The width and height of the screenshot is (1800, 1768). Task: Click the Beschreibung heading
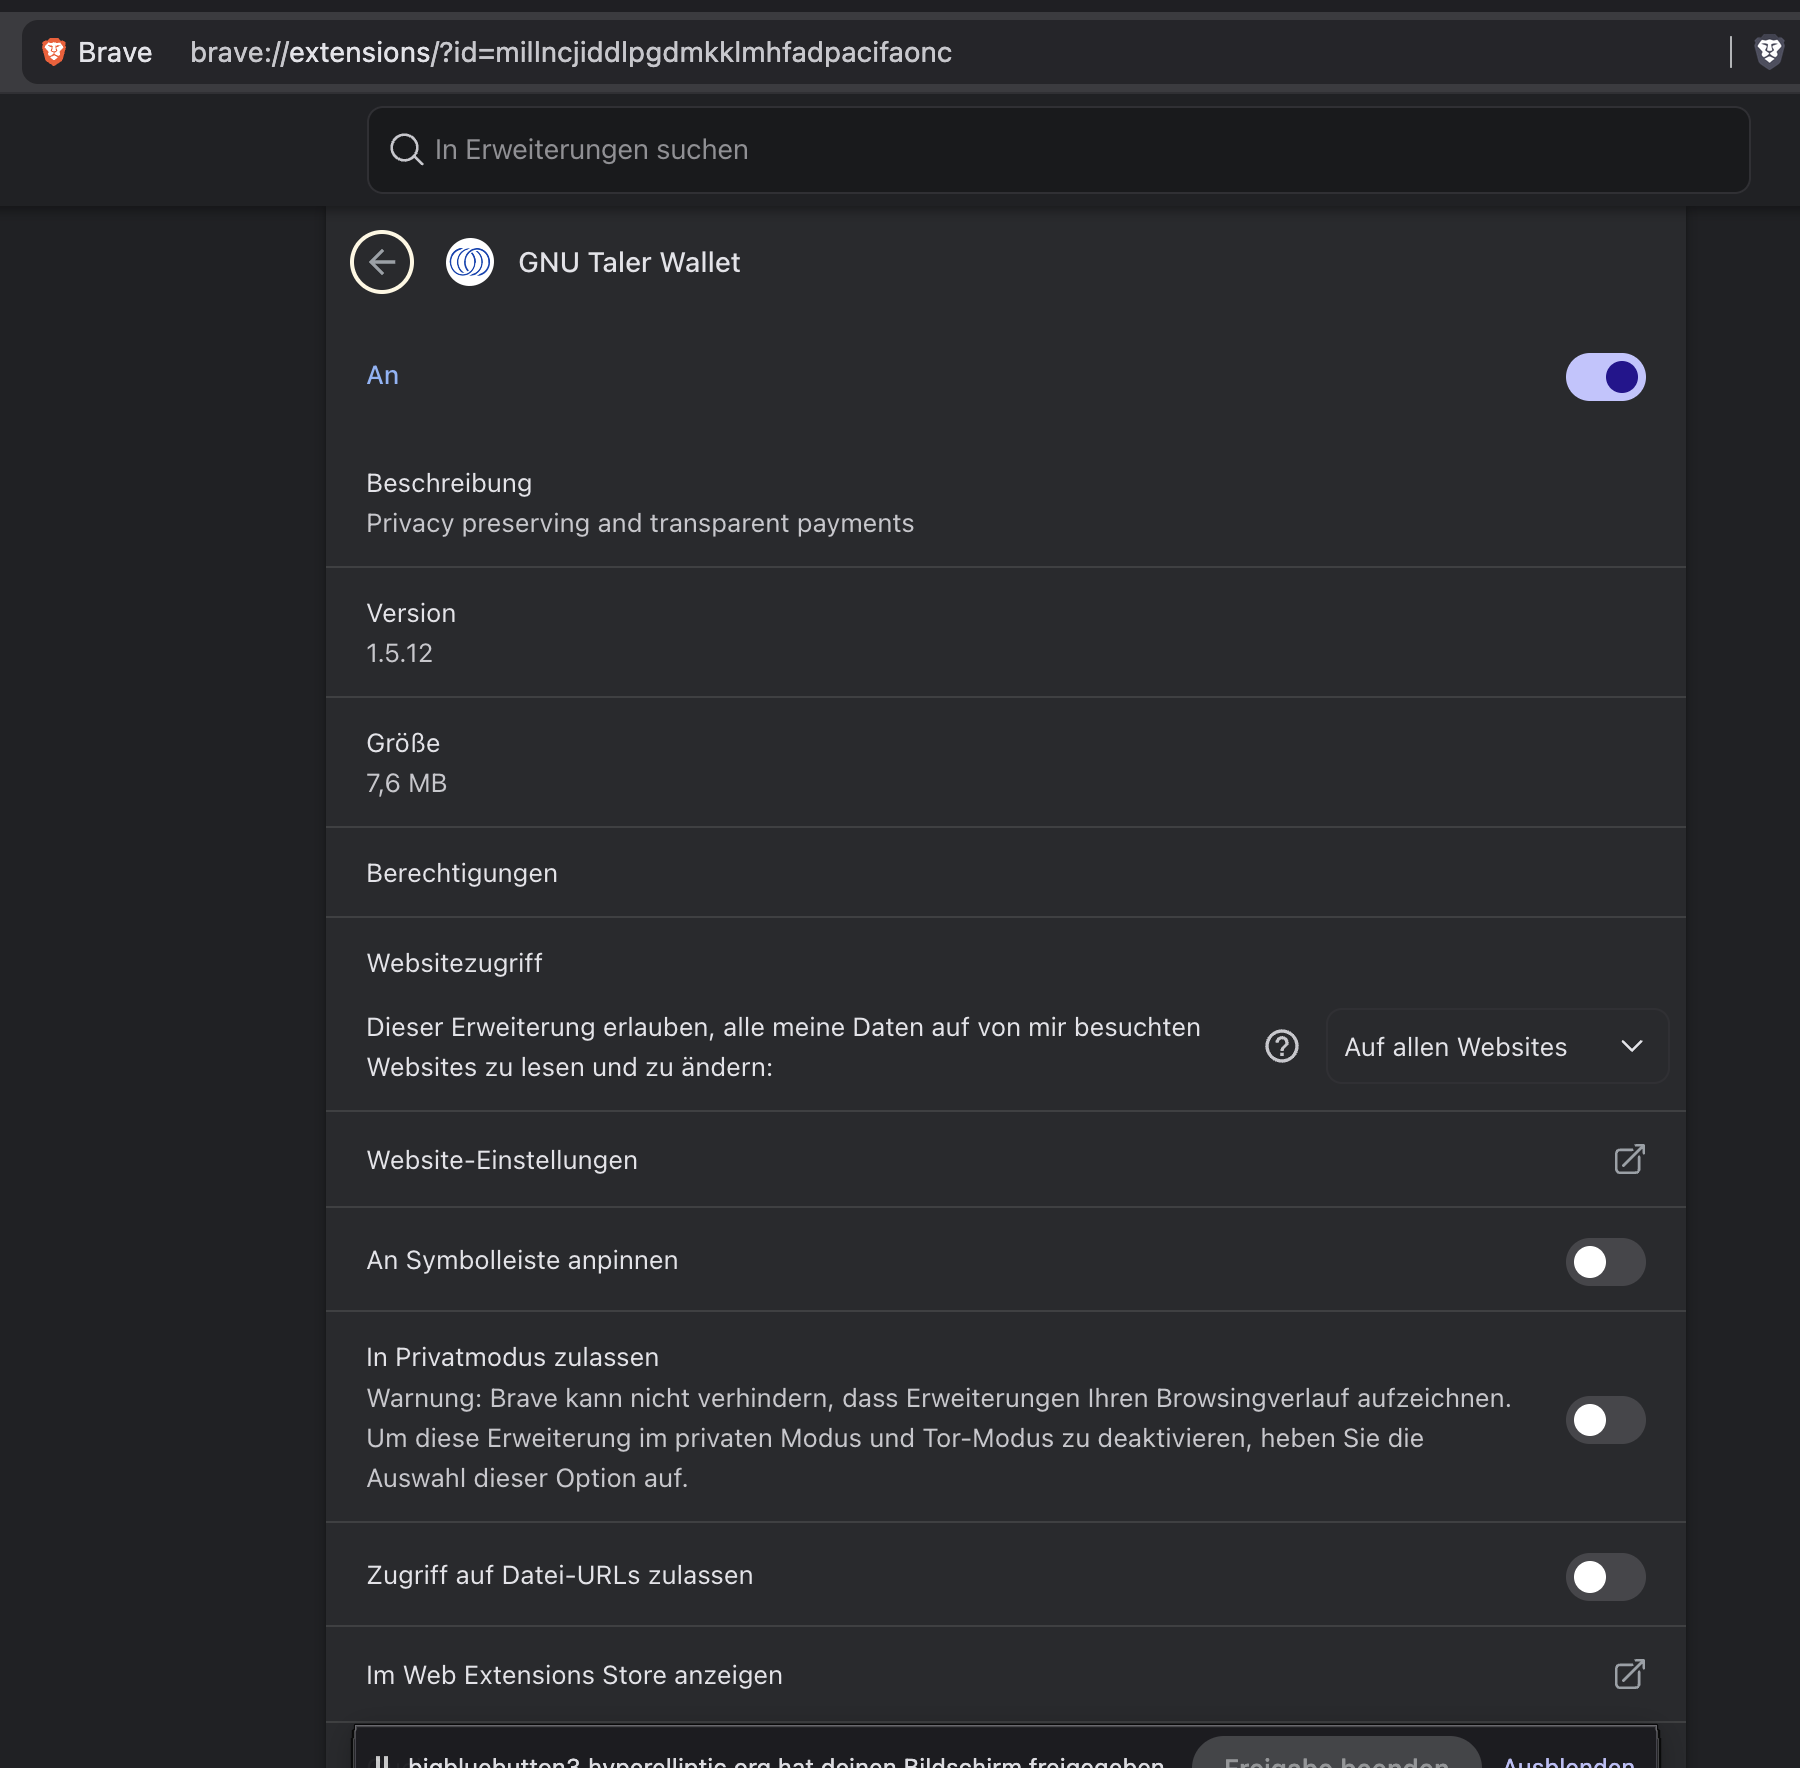(x=449, y=483)
